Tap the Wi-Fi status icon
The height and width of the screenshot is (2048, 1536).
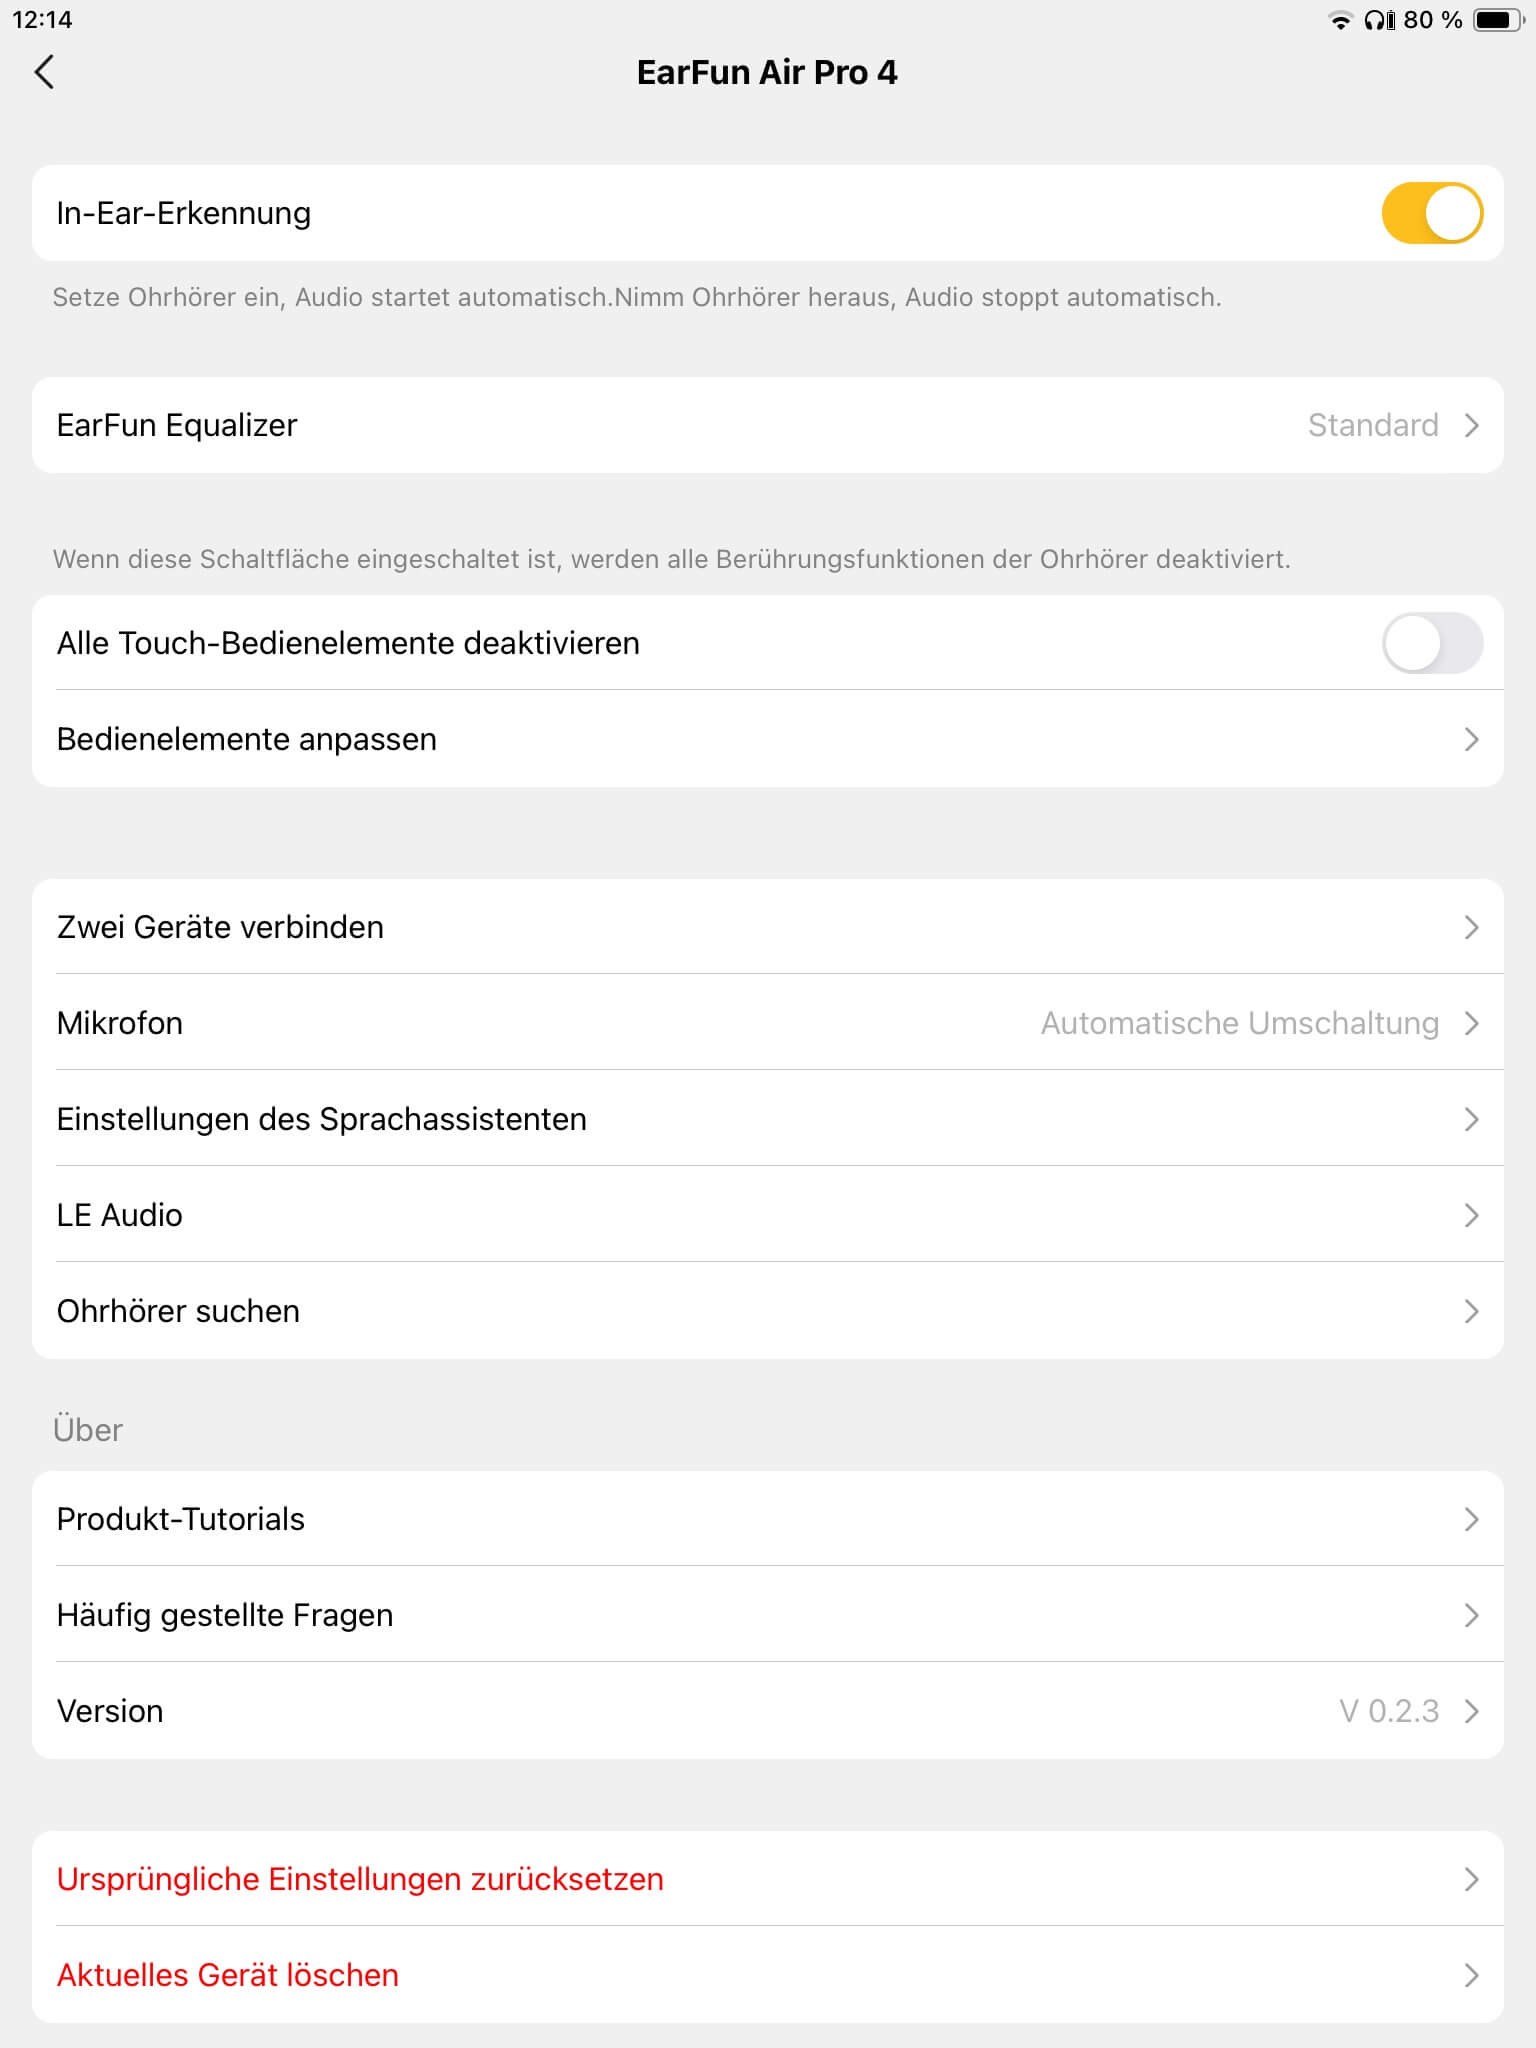click(1339, 20)
